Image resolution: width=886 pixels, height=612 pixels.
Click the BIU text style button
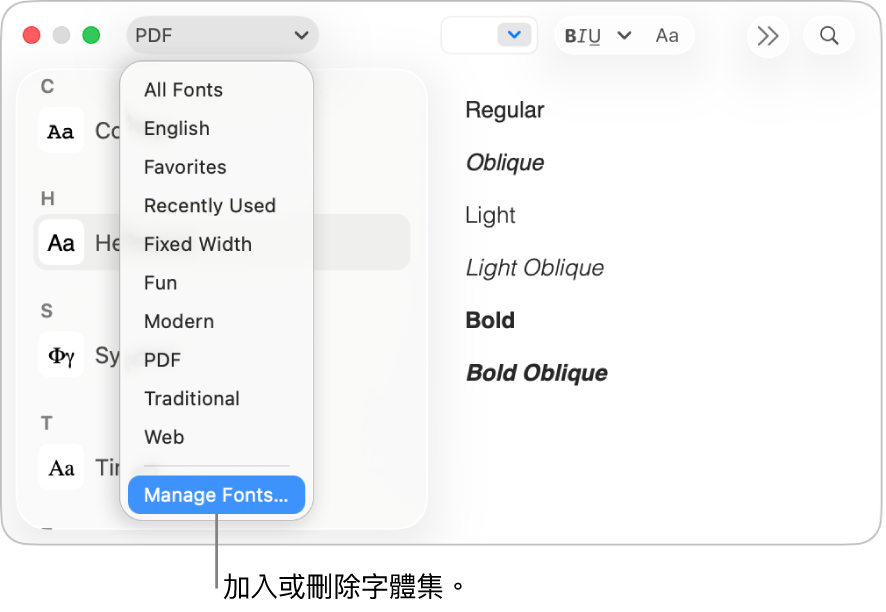[583, 36]
